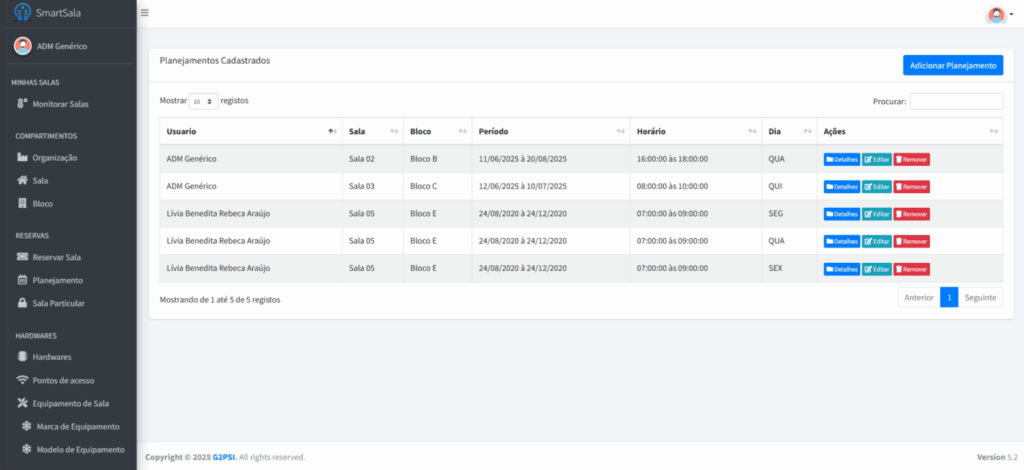Image resolution: width=1024 pixels, height=470 pixels.
Task: Select Planejamento in the sidebar menu
Action: tap(57, 280)
